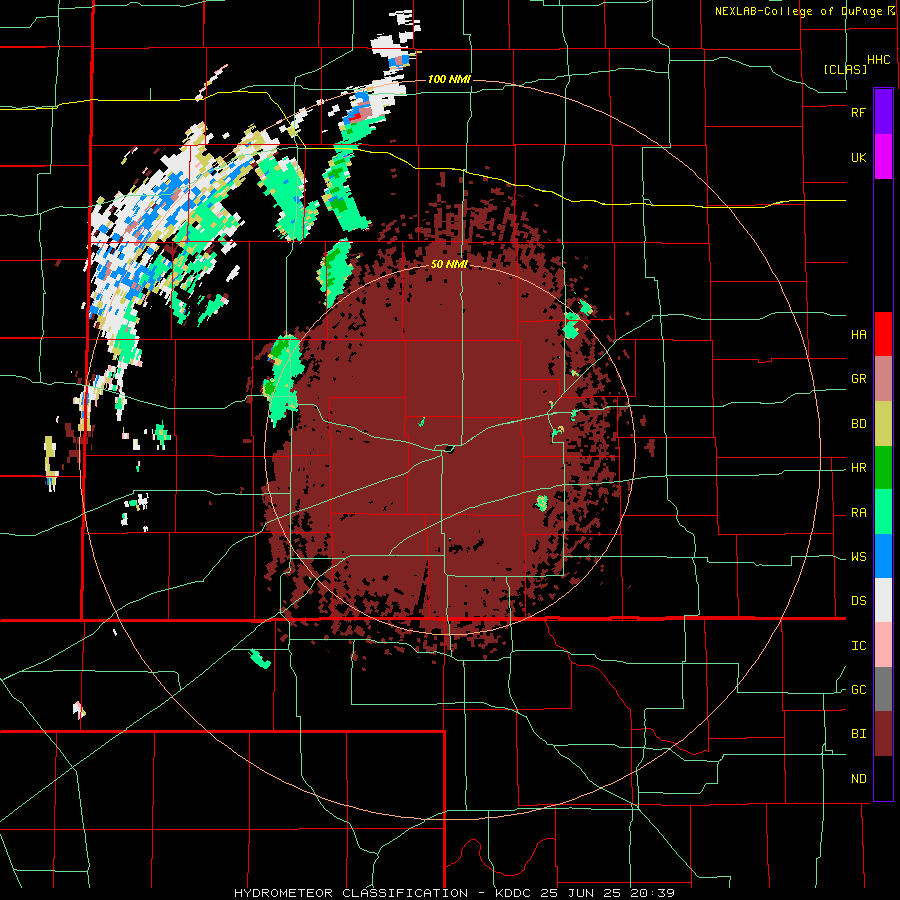Click the GC gray legend block
Image resolution: width=900 pixels, height=900 pixels.
click(883, 689)
